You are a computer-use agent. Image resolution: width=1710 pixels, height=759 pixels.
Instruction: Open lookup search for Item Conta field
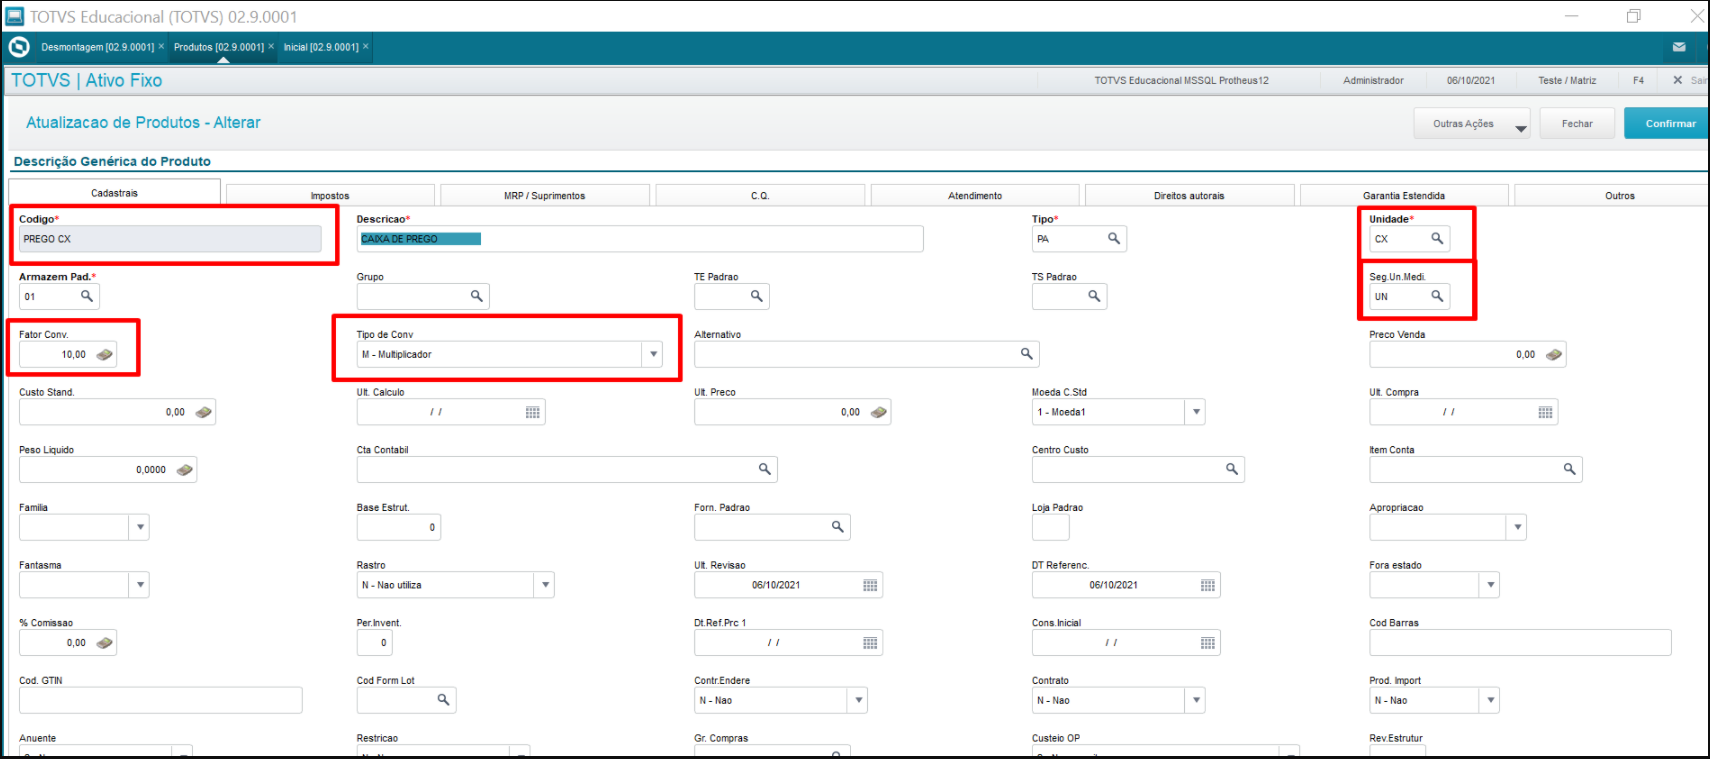click(1569, 469)
